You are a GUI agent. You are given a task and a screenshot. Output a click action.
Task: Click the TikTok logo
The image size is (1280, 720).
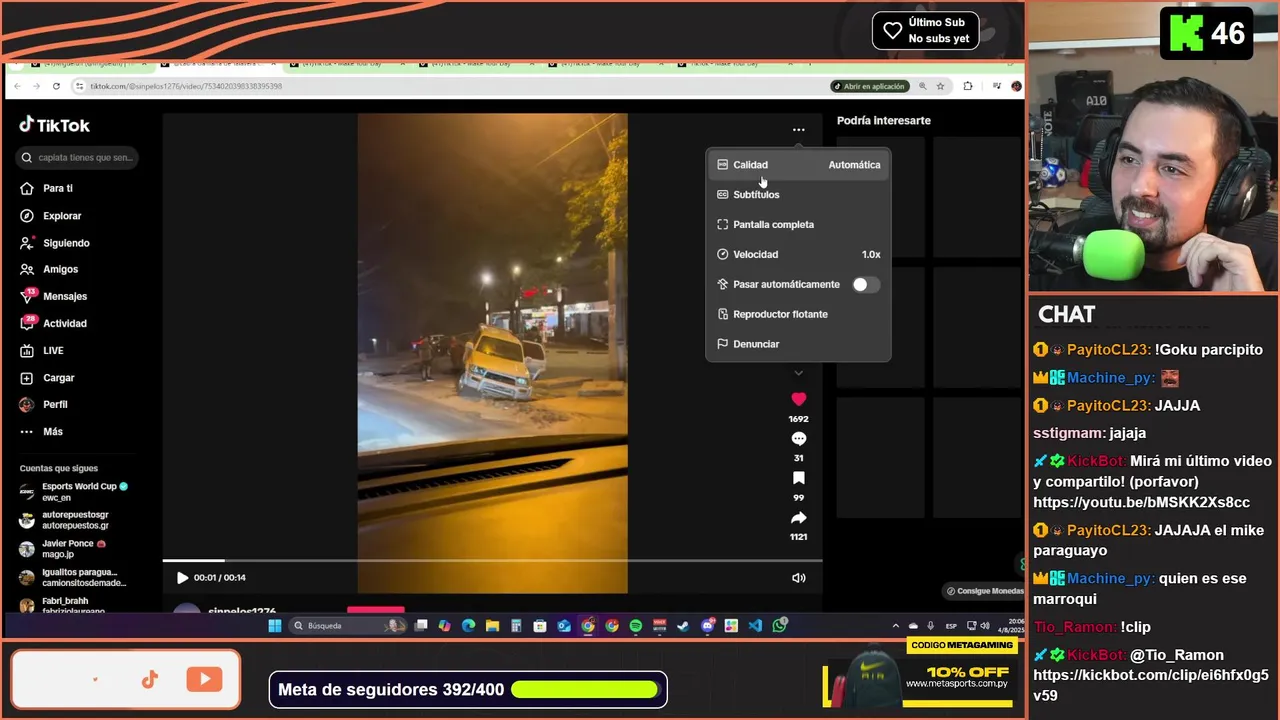(55, 125)
